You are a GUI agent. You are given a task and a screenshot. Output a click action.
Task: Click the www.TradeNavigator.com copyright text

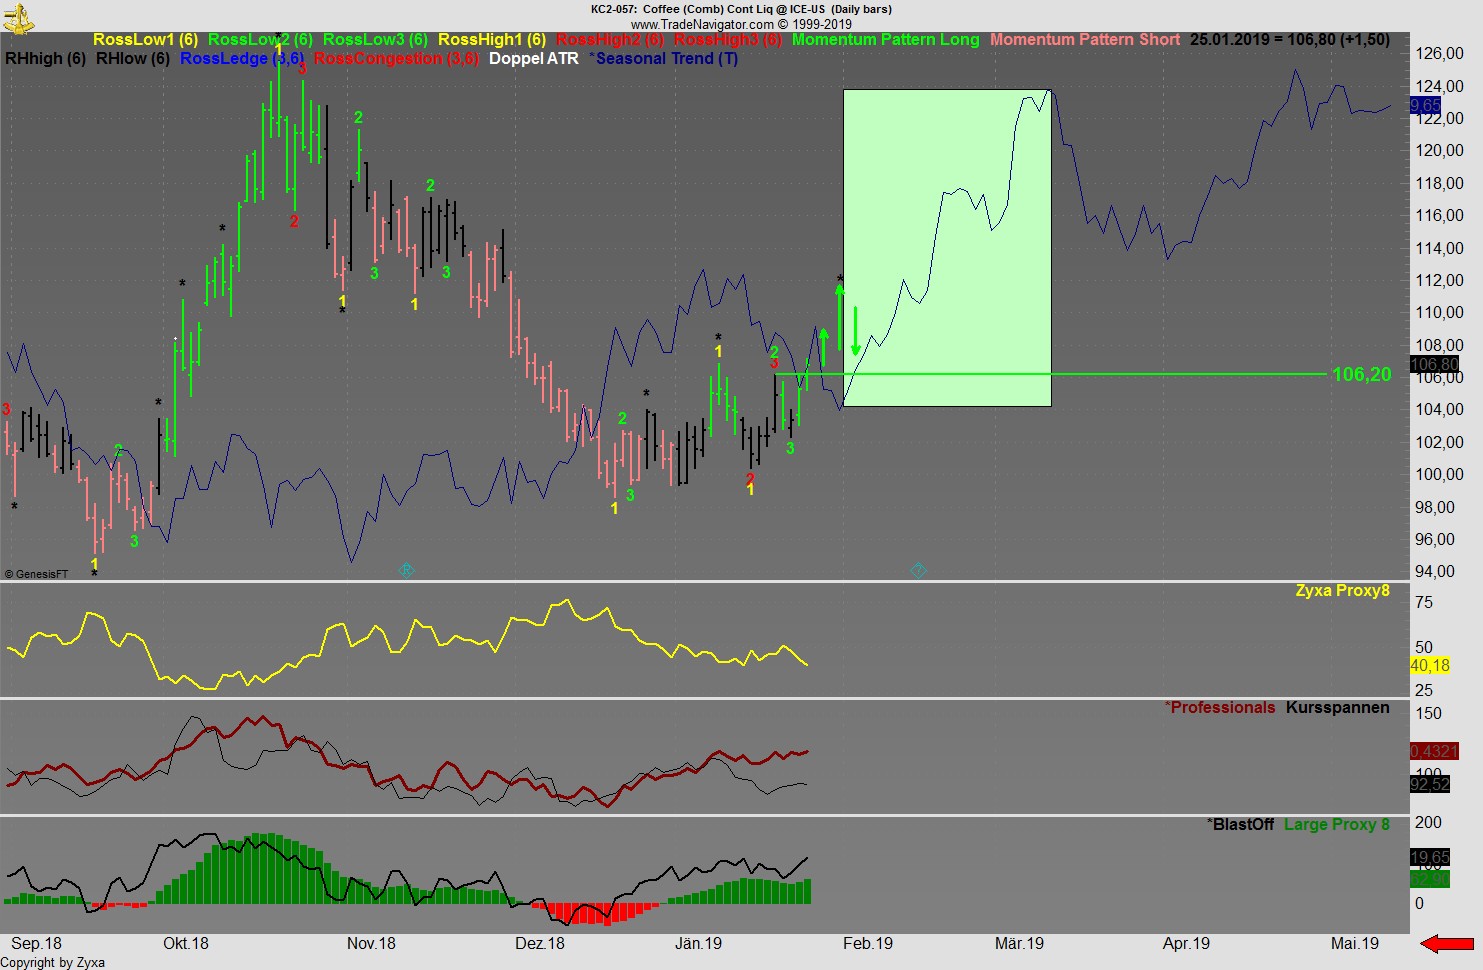click(x=741, y=25)
